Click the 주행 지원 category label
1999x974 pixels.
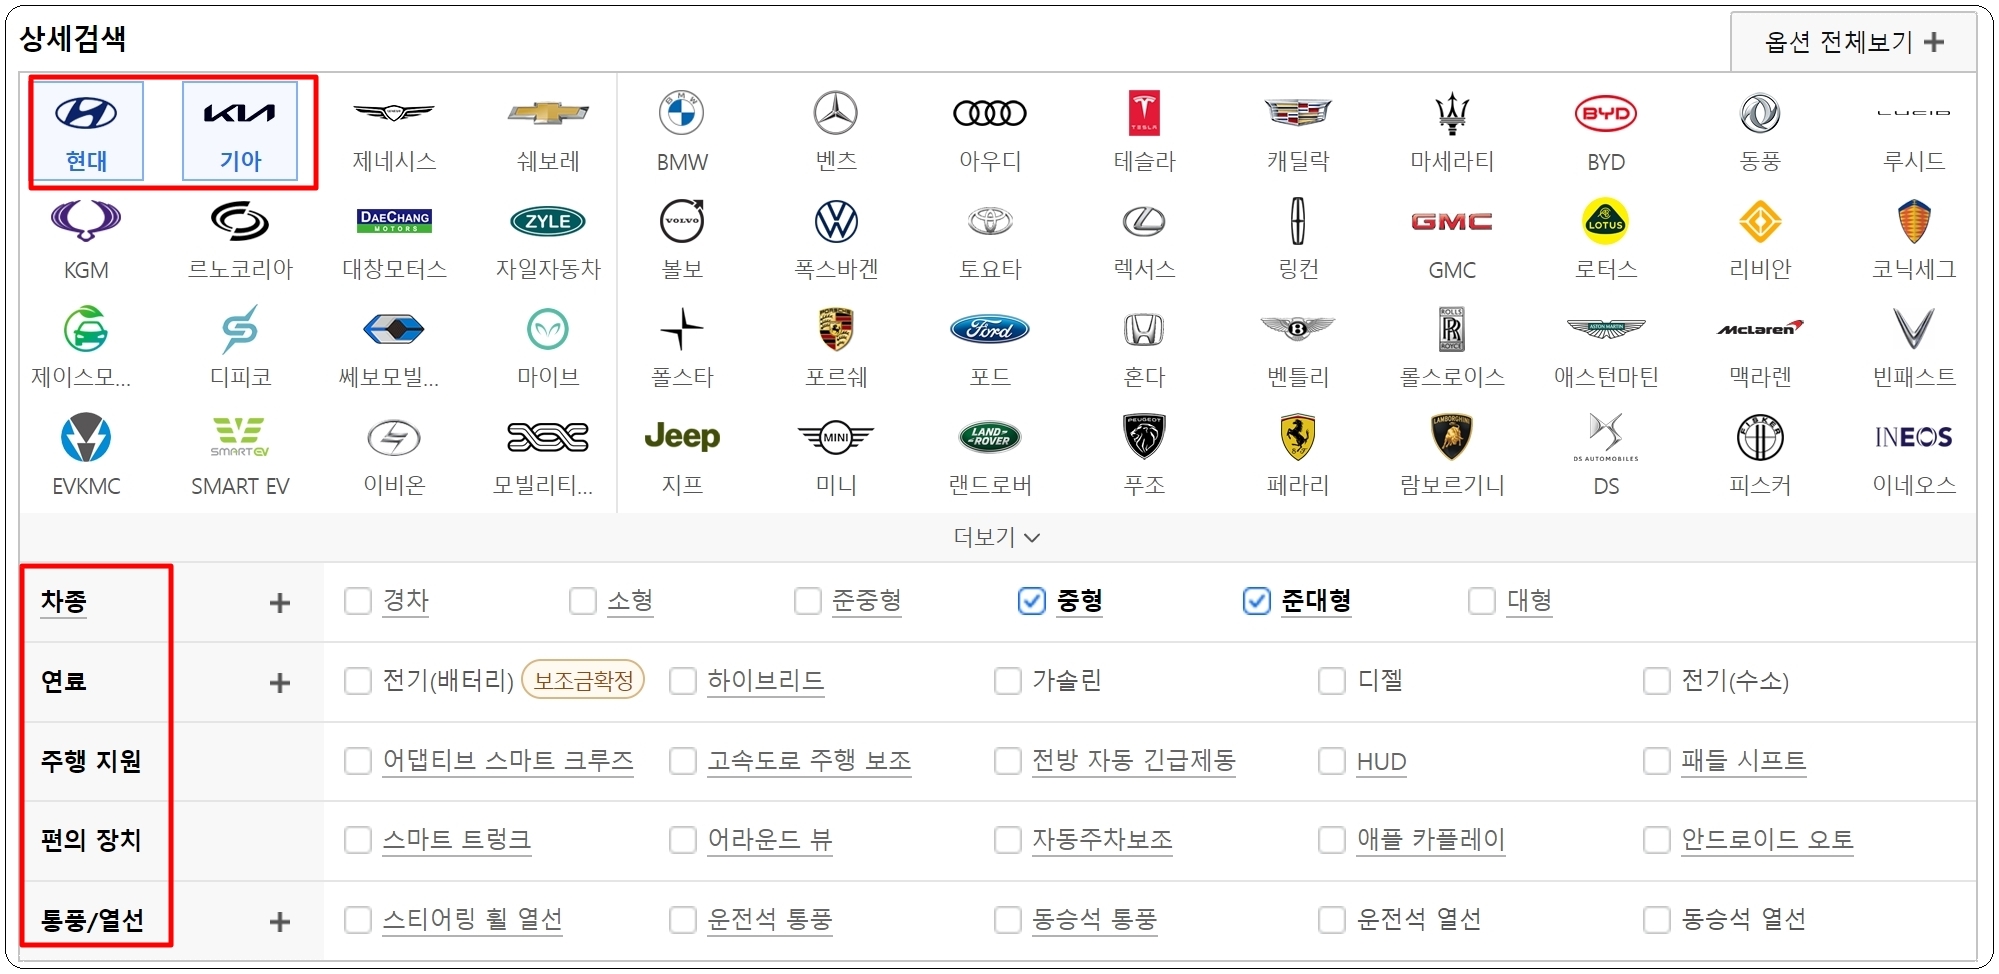click(x=90, y=761)
